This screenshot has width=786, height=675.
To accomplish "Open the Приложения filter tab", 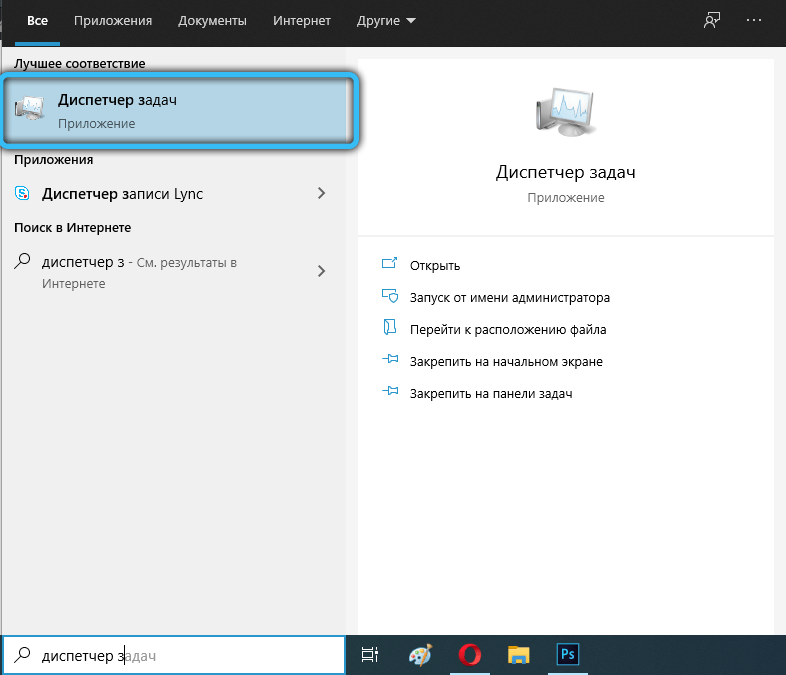I will pos(113,21).
